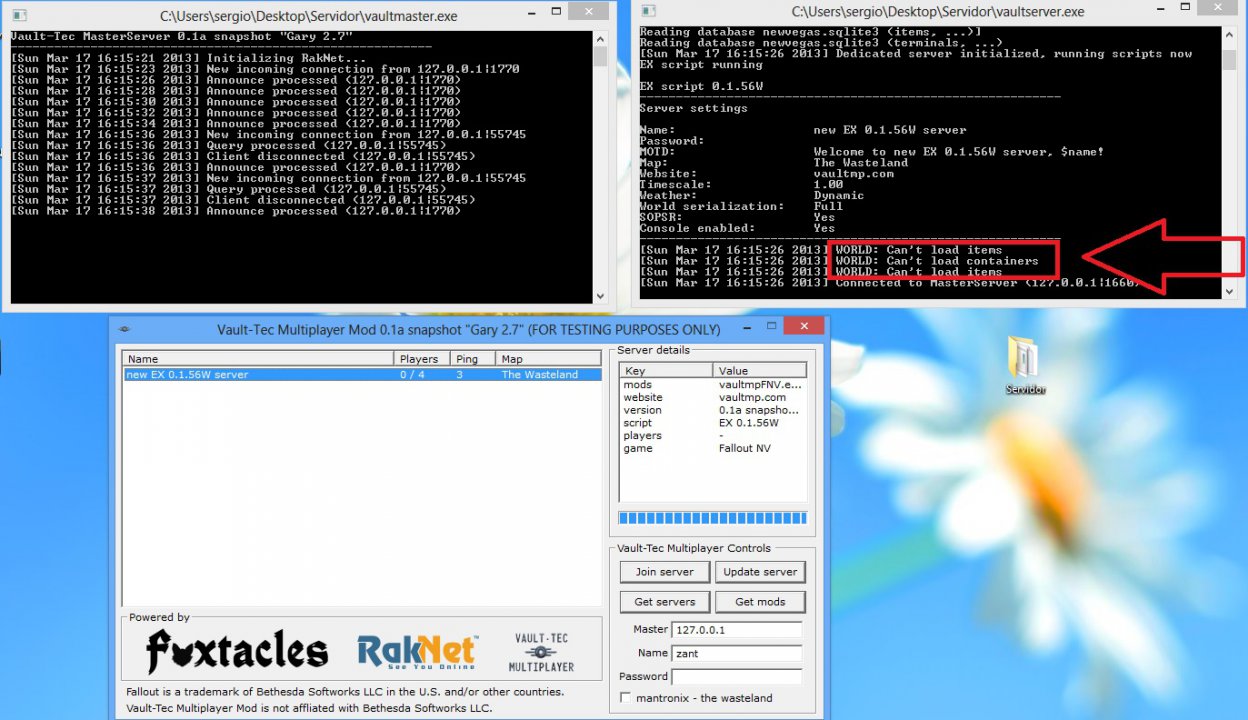This screenshot has width=1248, height=720.
Task: Close the Vault-Tec Multiplayer Mod window
Action: (x=804, y=327)
